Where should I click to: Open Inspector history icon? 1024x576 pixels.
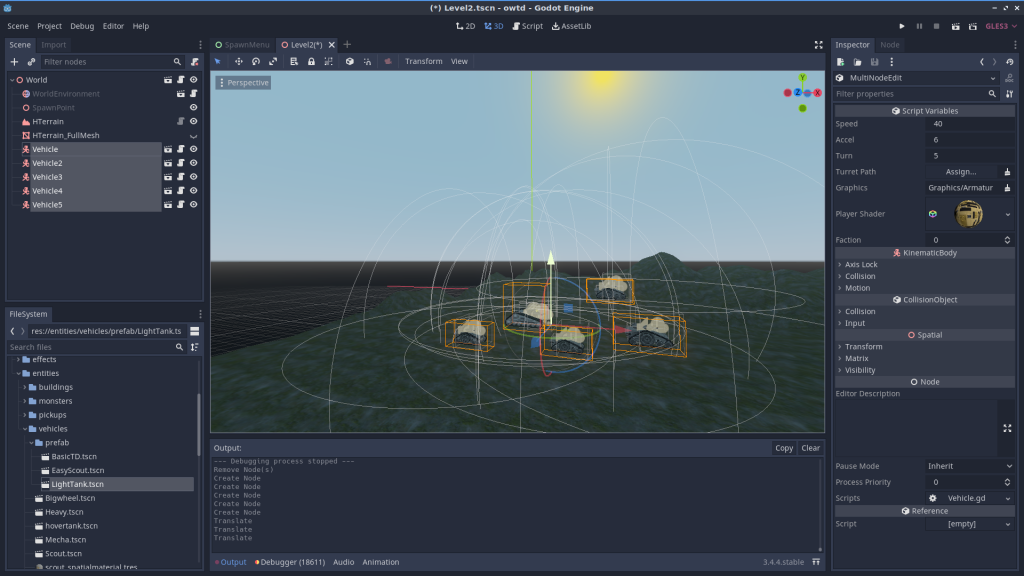(1010, 62)
